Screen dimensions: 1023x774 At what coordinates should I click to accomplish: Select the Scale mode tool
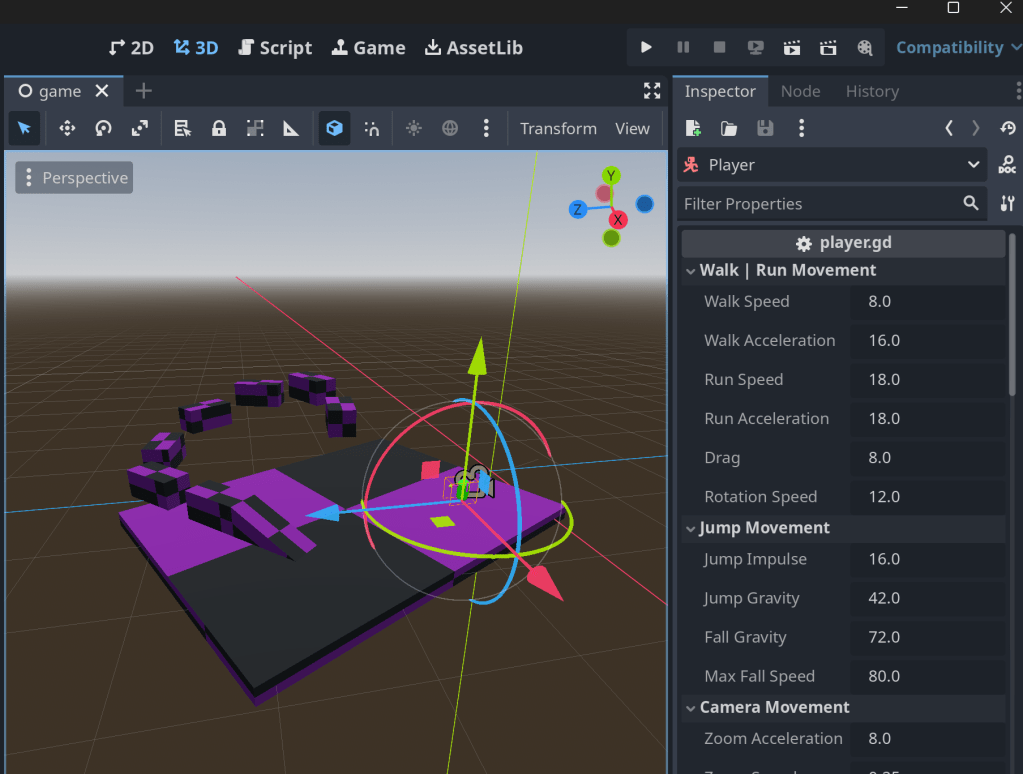[x=140, y=128]
